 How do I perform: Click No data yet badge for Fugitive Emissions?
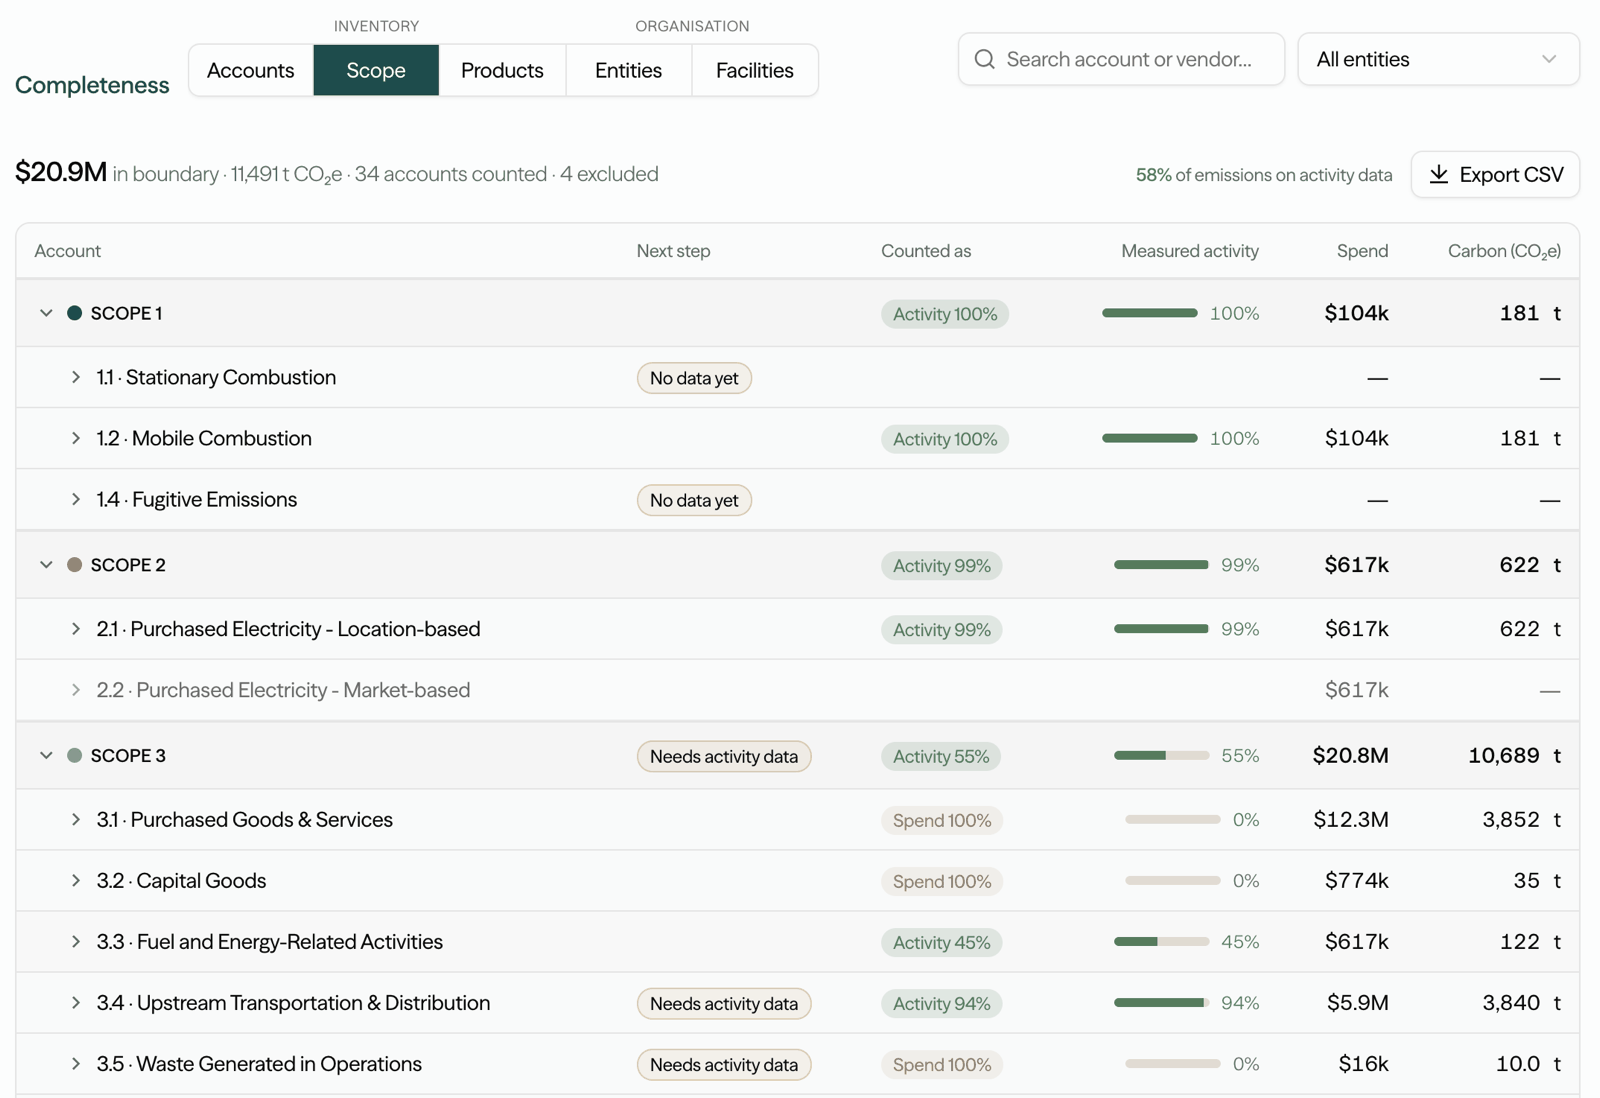[x=694, y=500]
